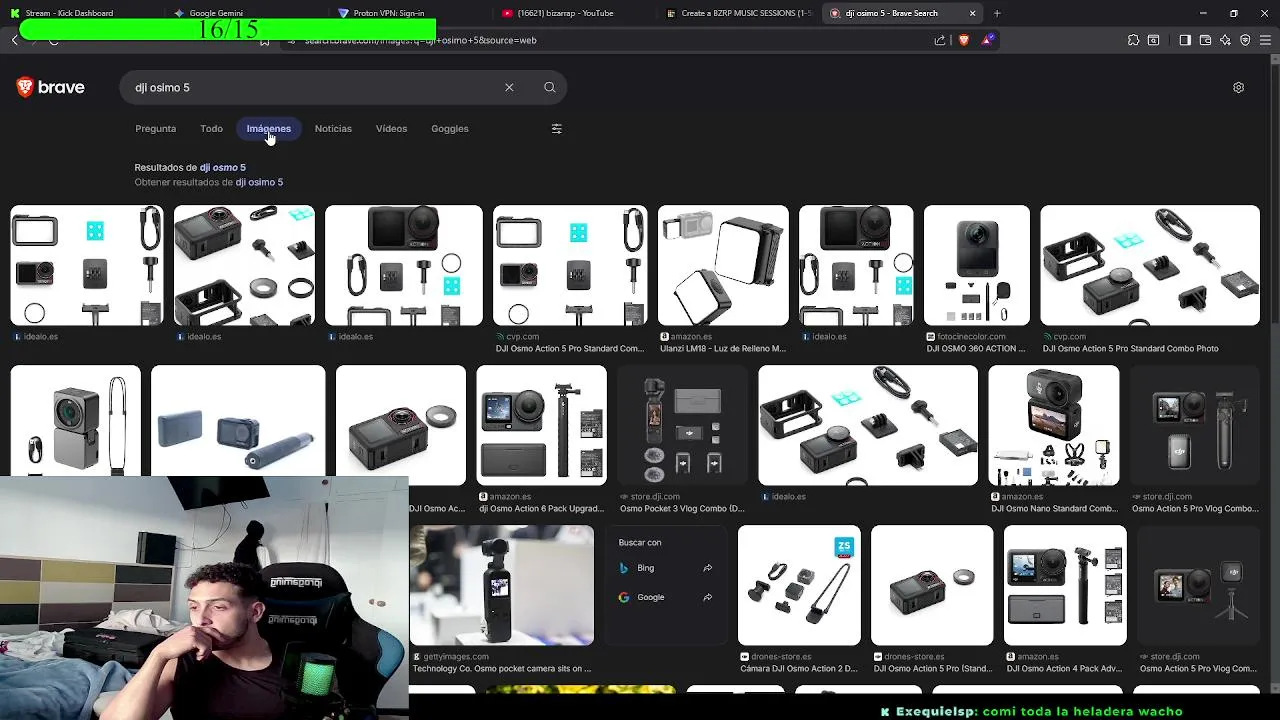Viewport: 1280px width, 720px height.
Task: Open the Leo AI sparkle icon
Action: (1225, 40)
